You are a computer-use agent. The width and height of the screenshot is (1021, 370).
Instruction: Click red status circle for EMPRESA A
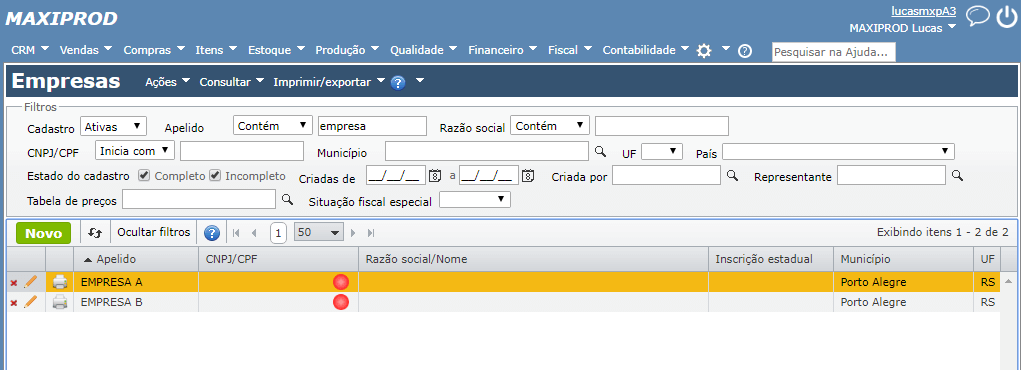pos(341,282)
